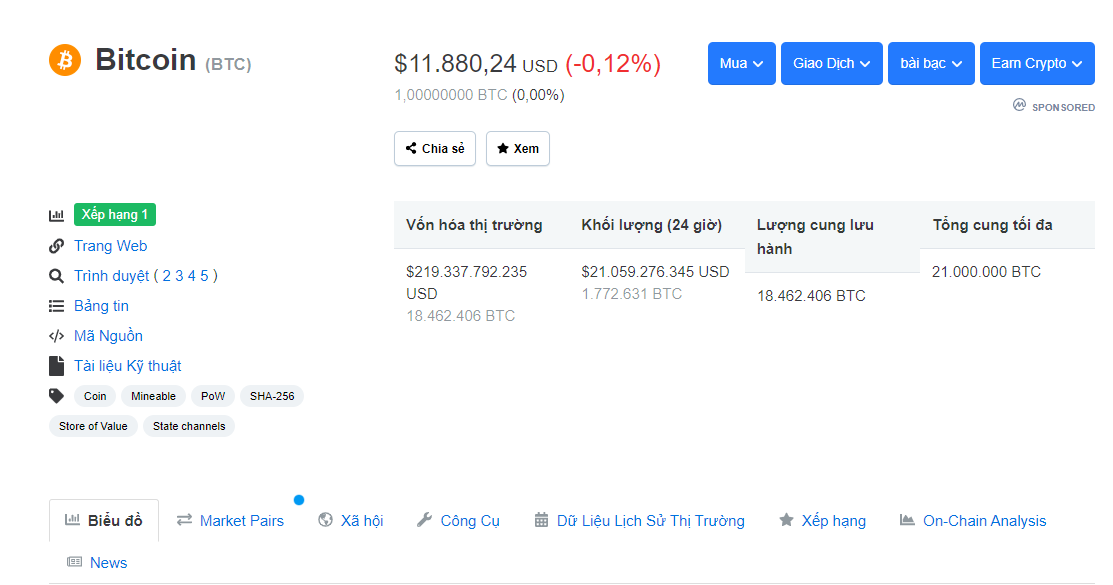Click the tag icon before Coin
Viewport: 1113px width, 585px height.
click(x=56, y=395)
